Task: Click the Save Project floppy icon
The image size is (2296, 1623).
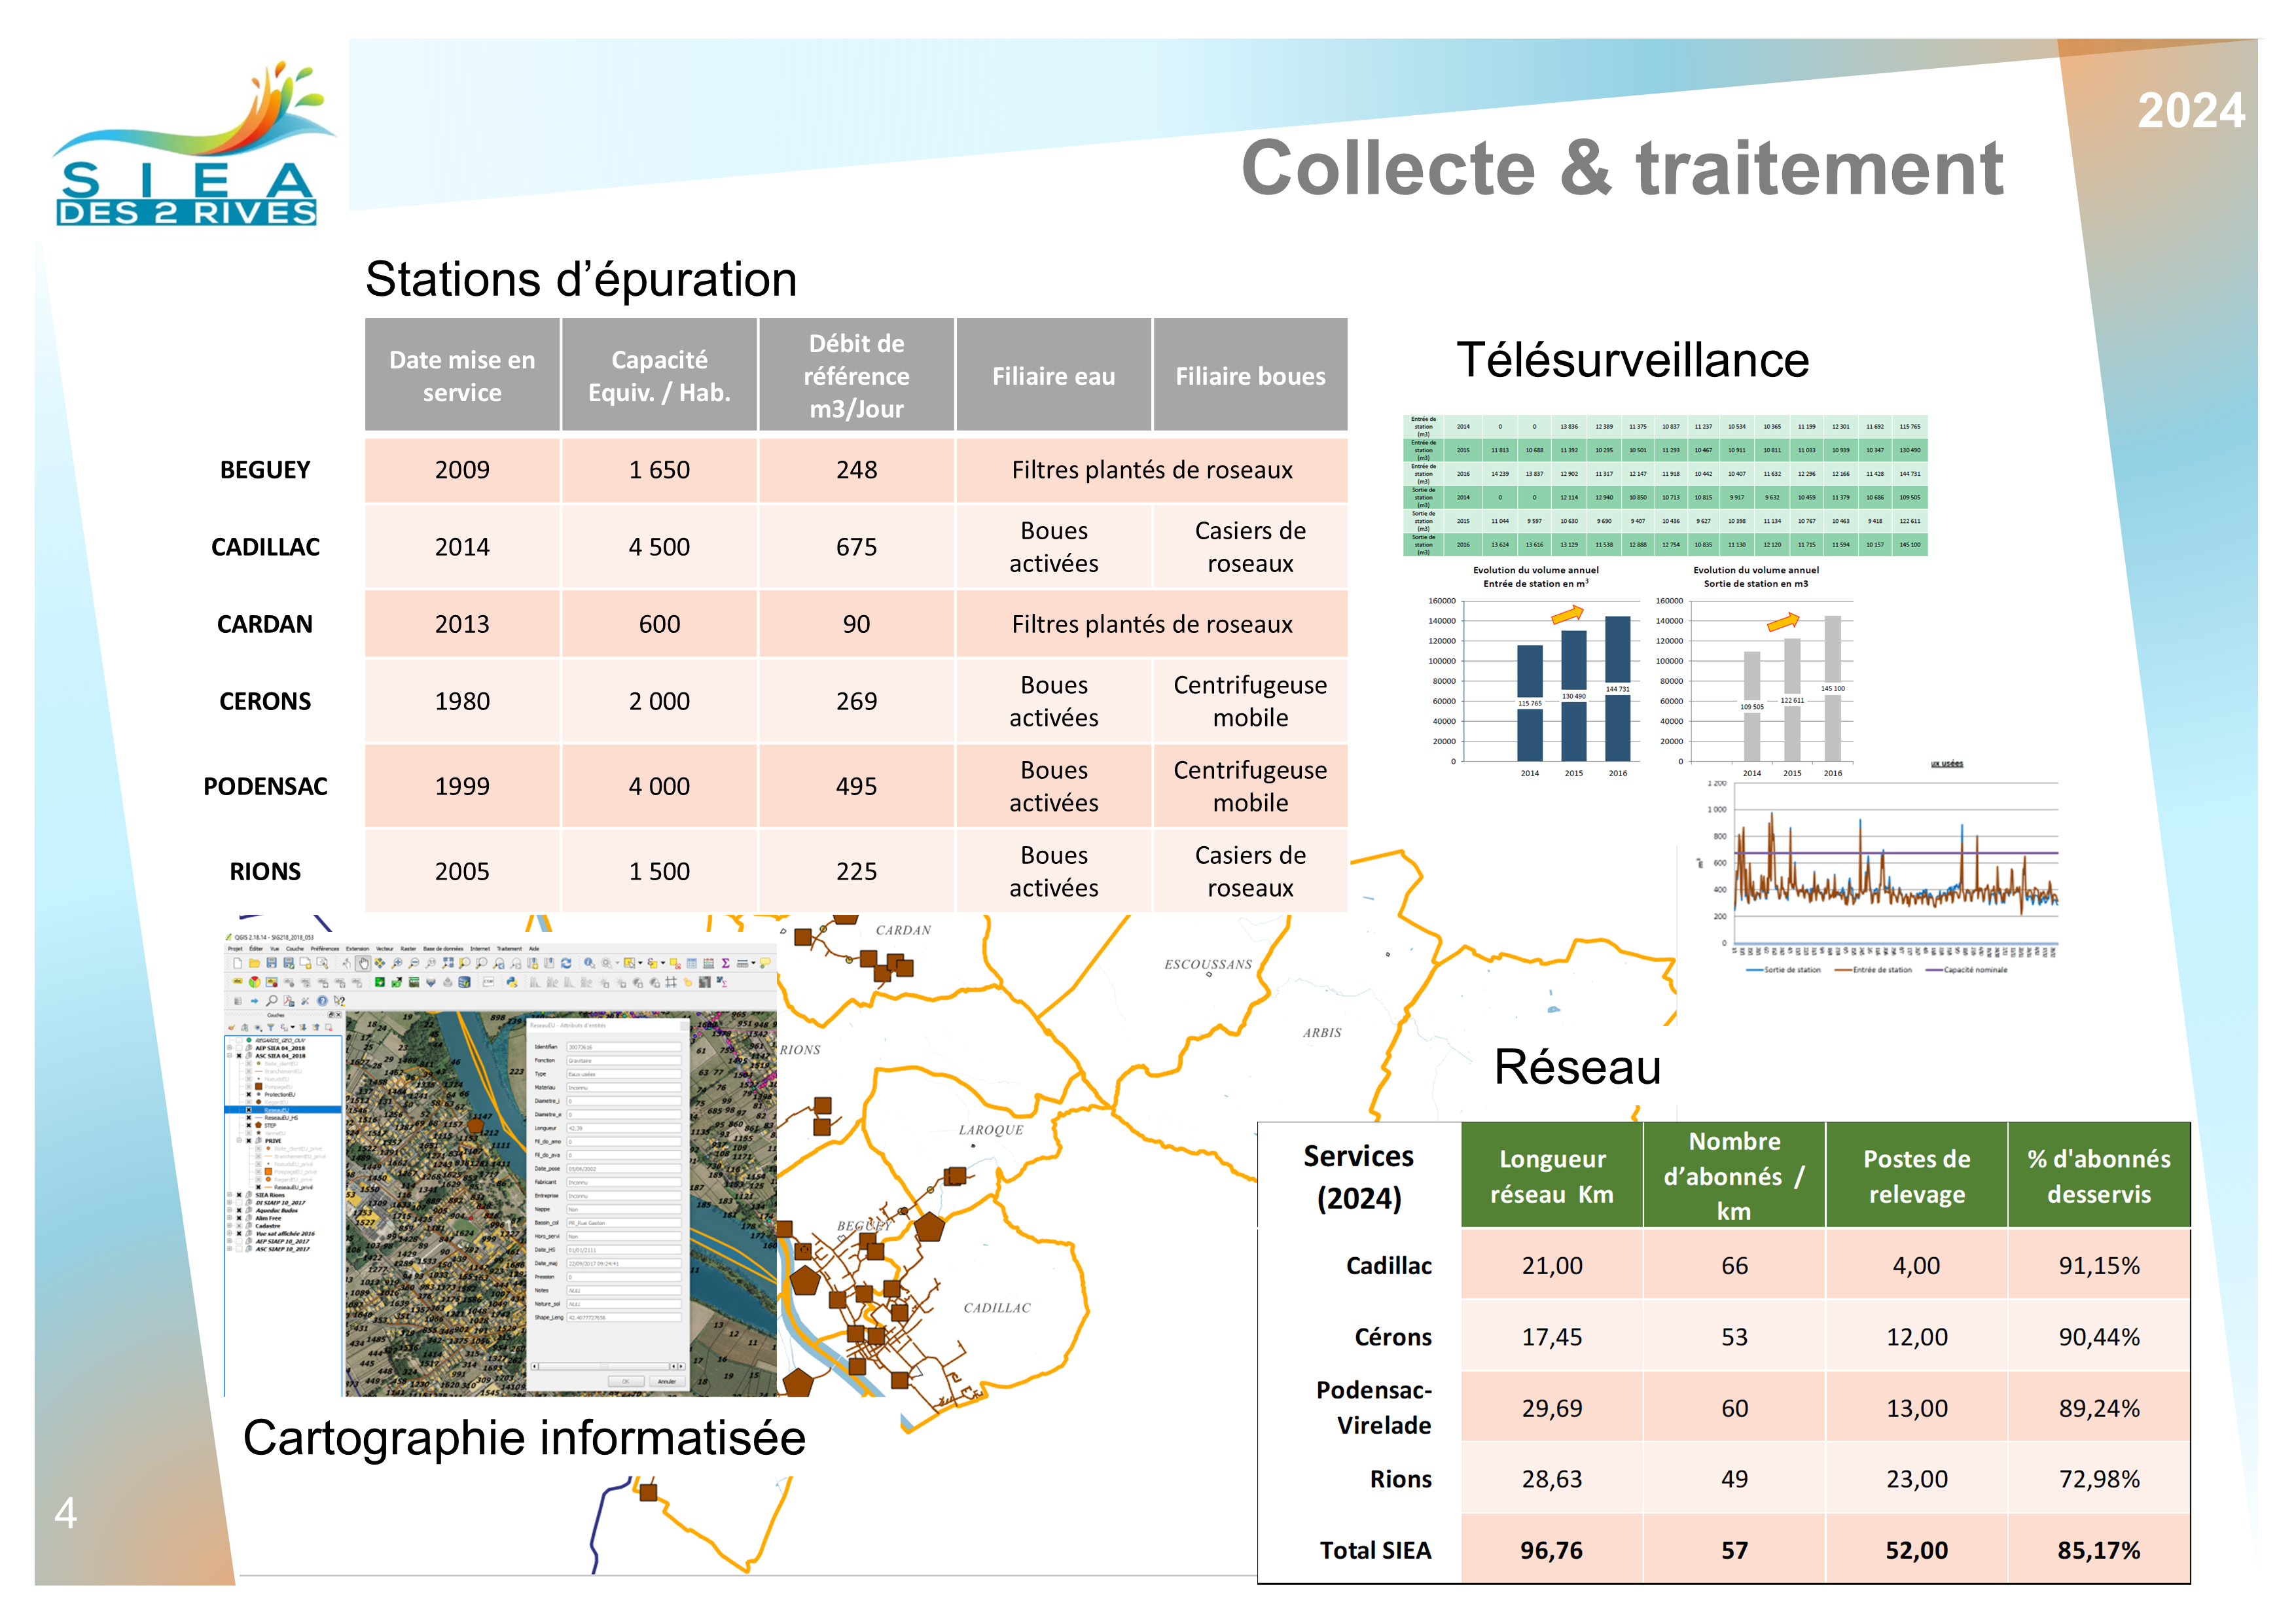Action: coord(271,963)
